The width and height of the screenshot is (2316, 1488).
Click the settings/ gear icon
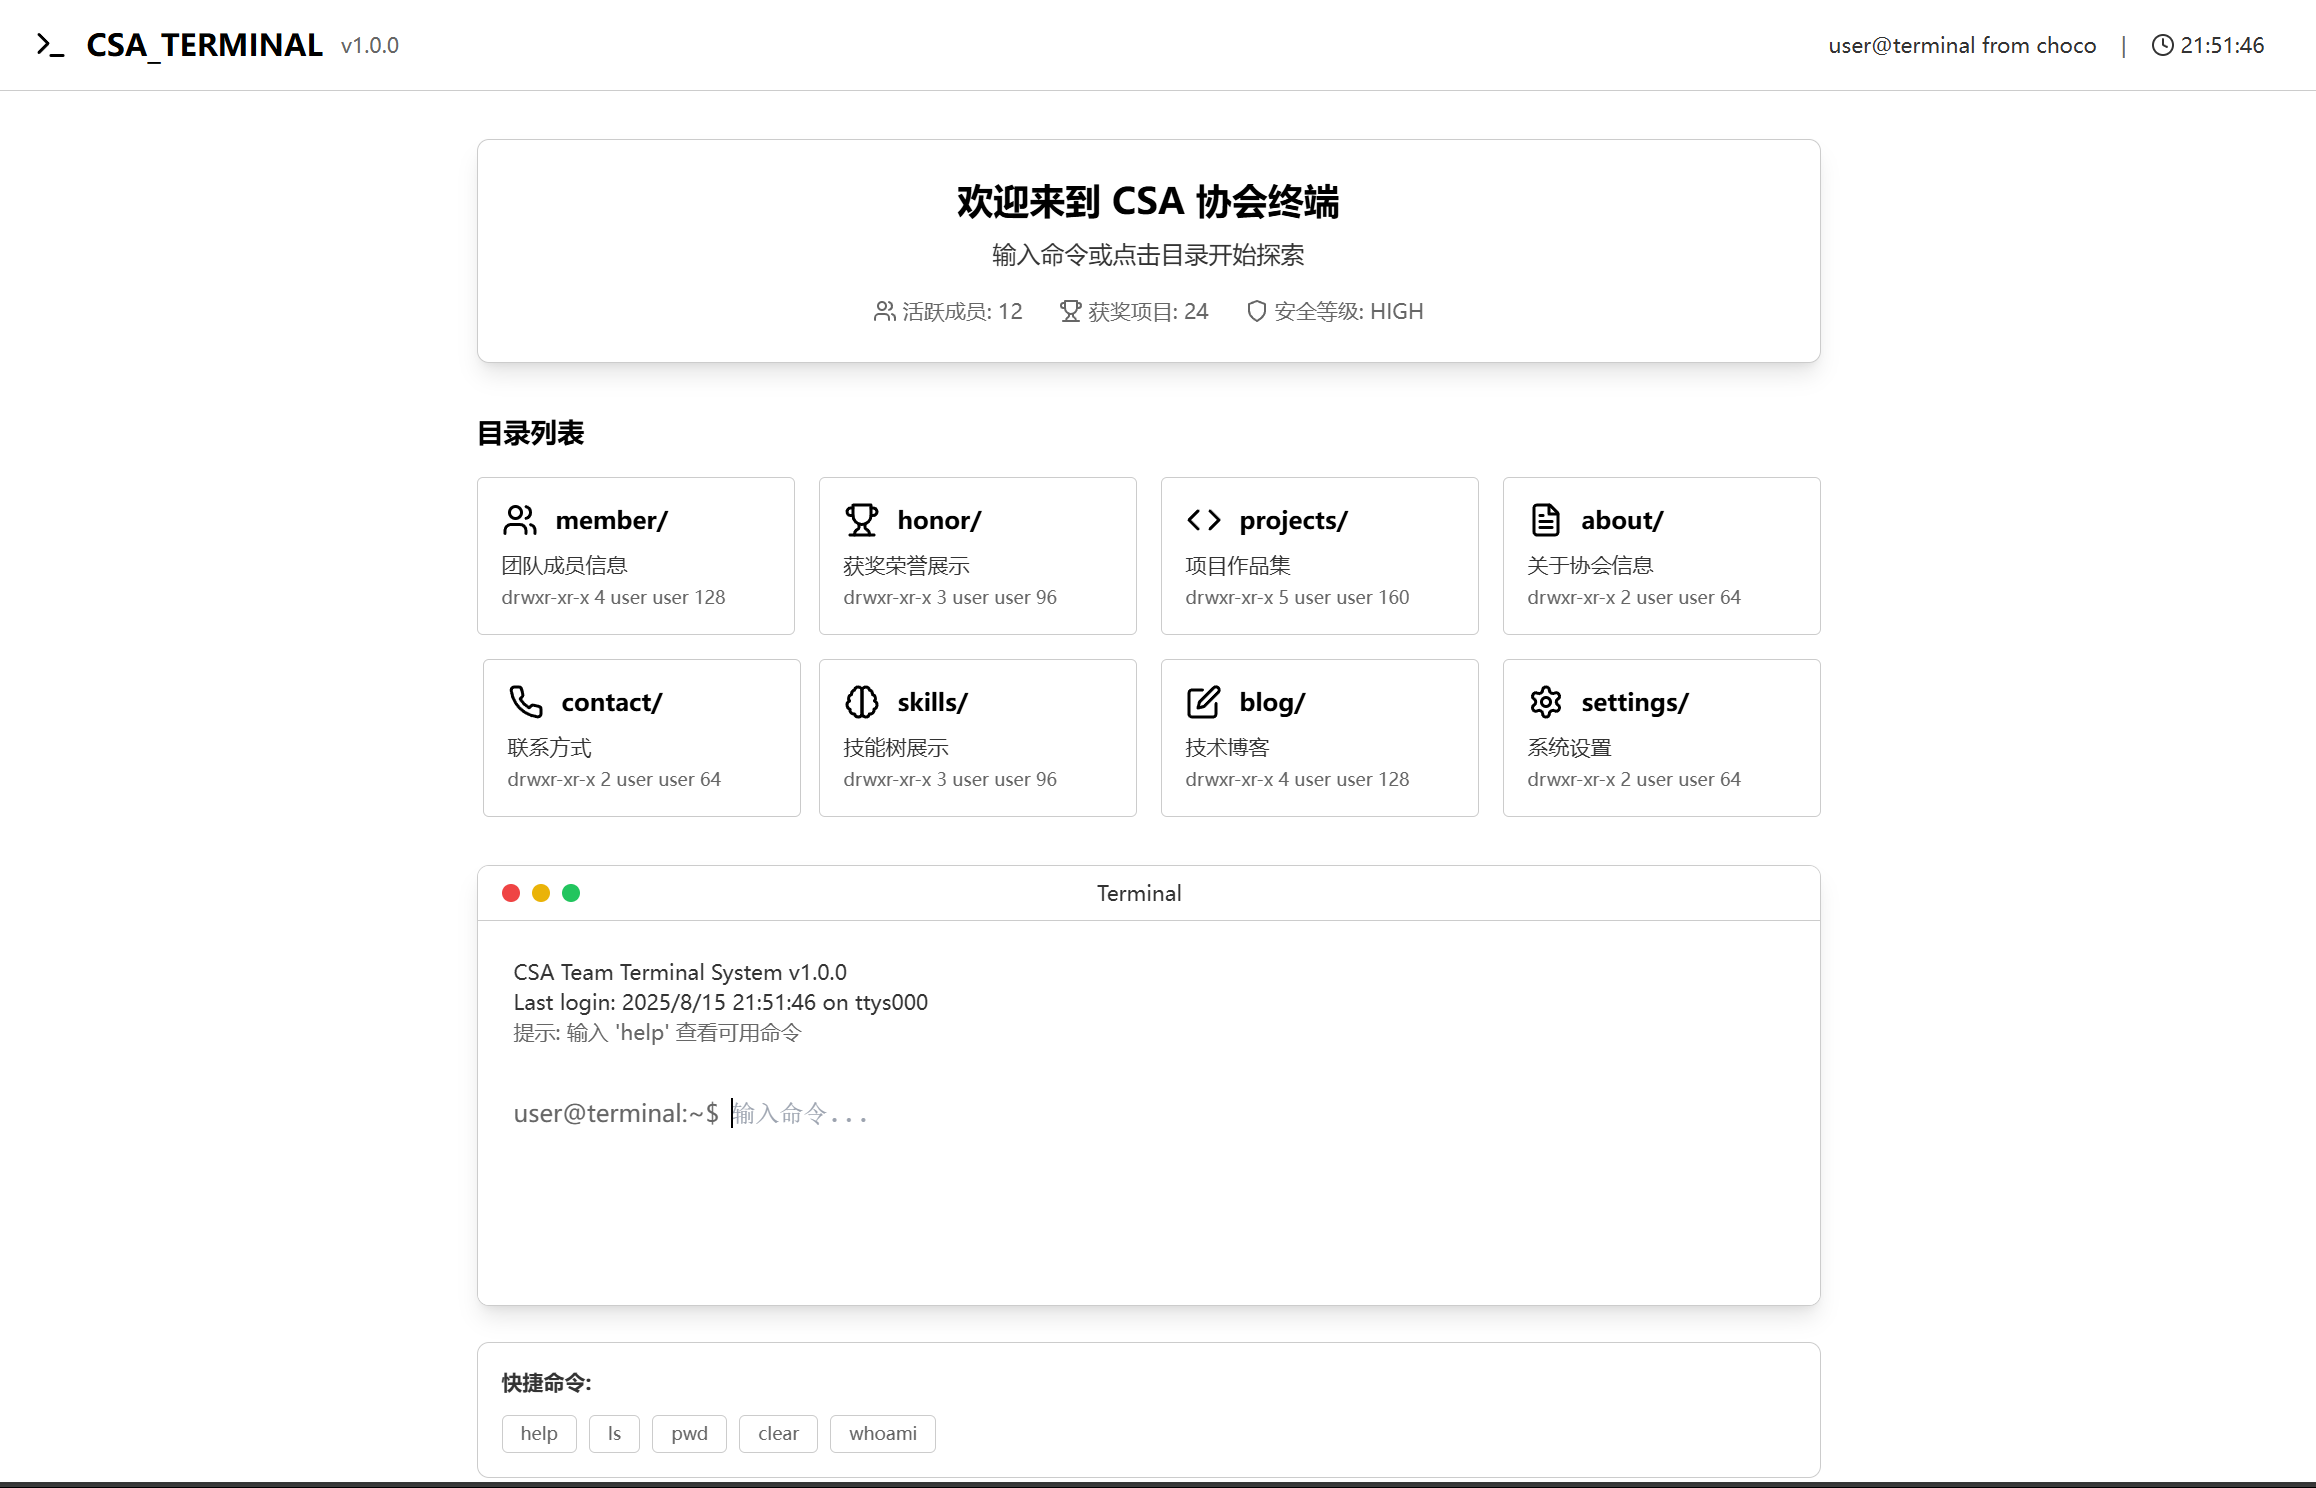[1545, 702]
